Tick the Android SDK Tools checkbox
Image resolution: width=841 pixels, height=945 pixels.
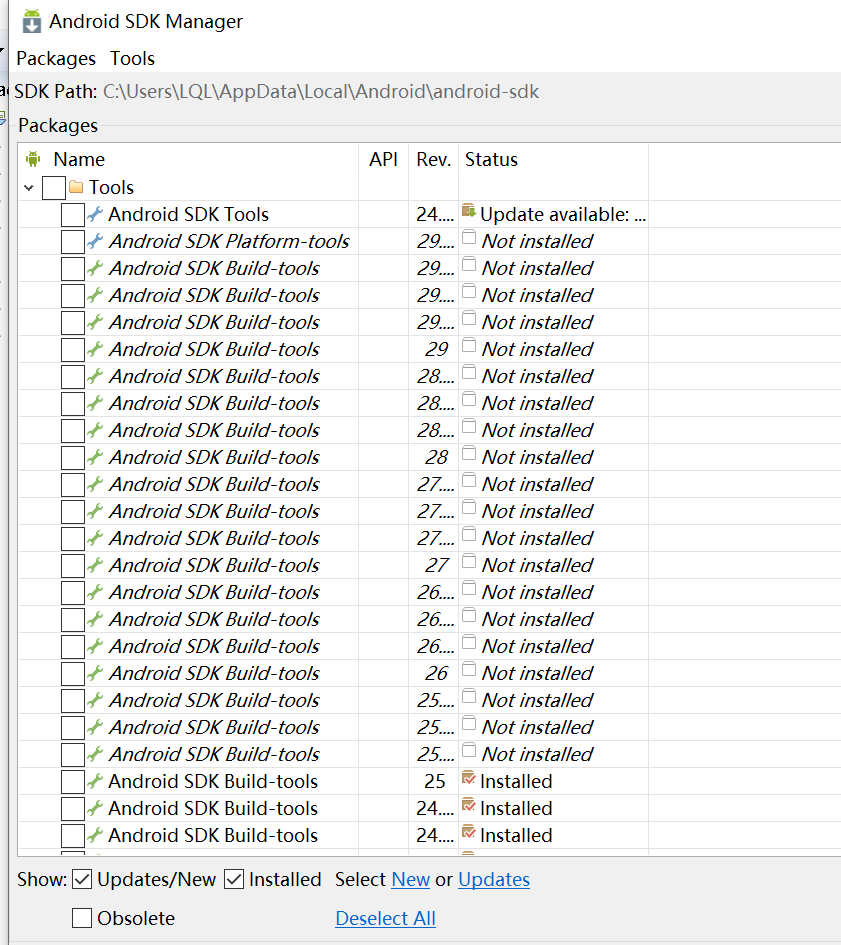click(x=73, y=215)
